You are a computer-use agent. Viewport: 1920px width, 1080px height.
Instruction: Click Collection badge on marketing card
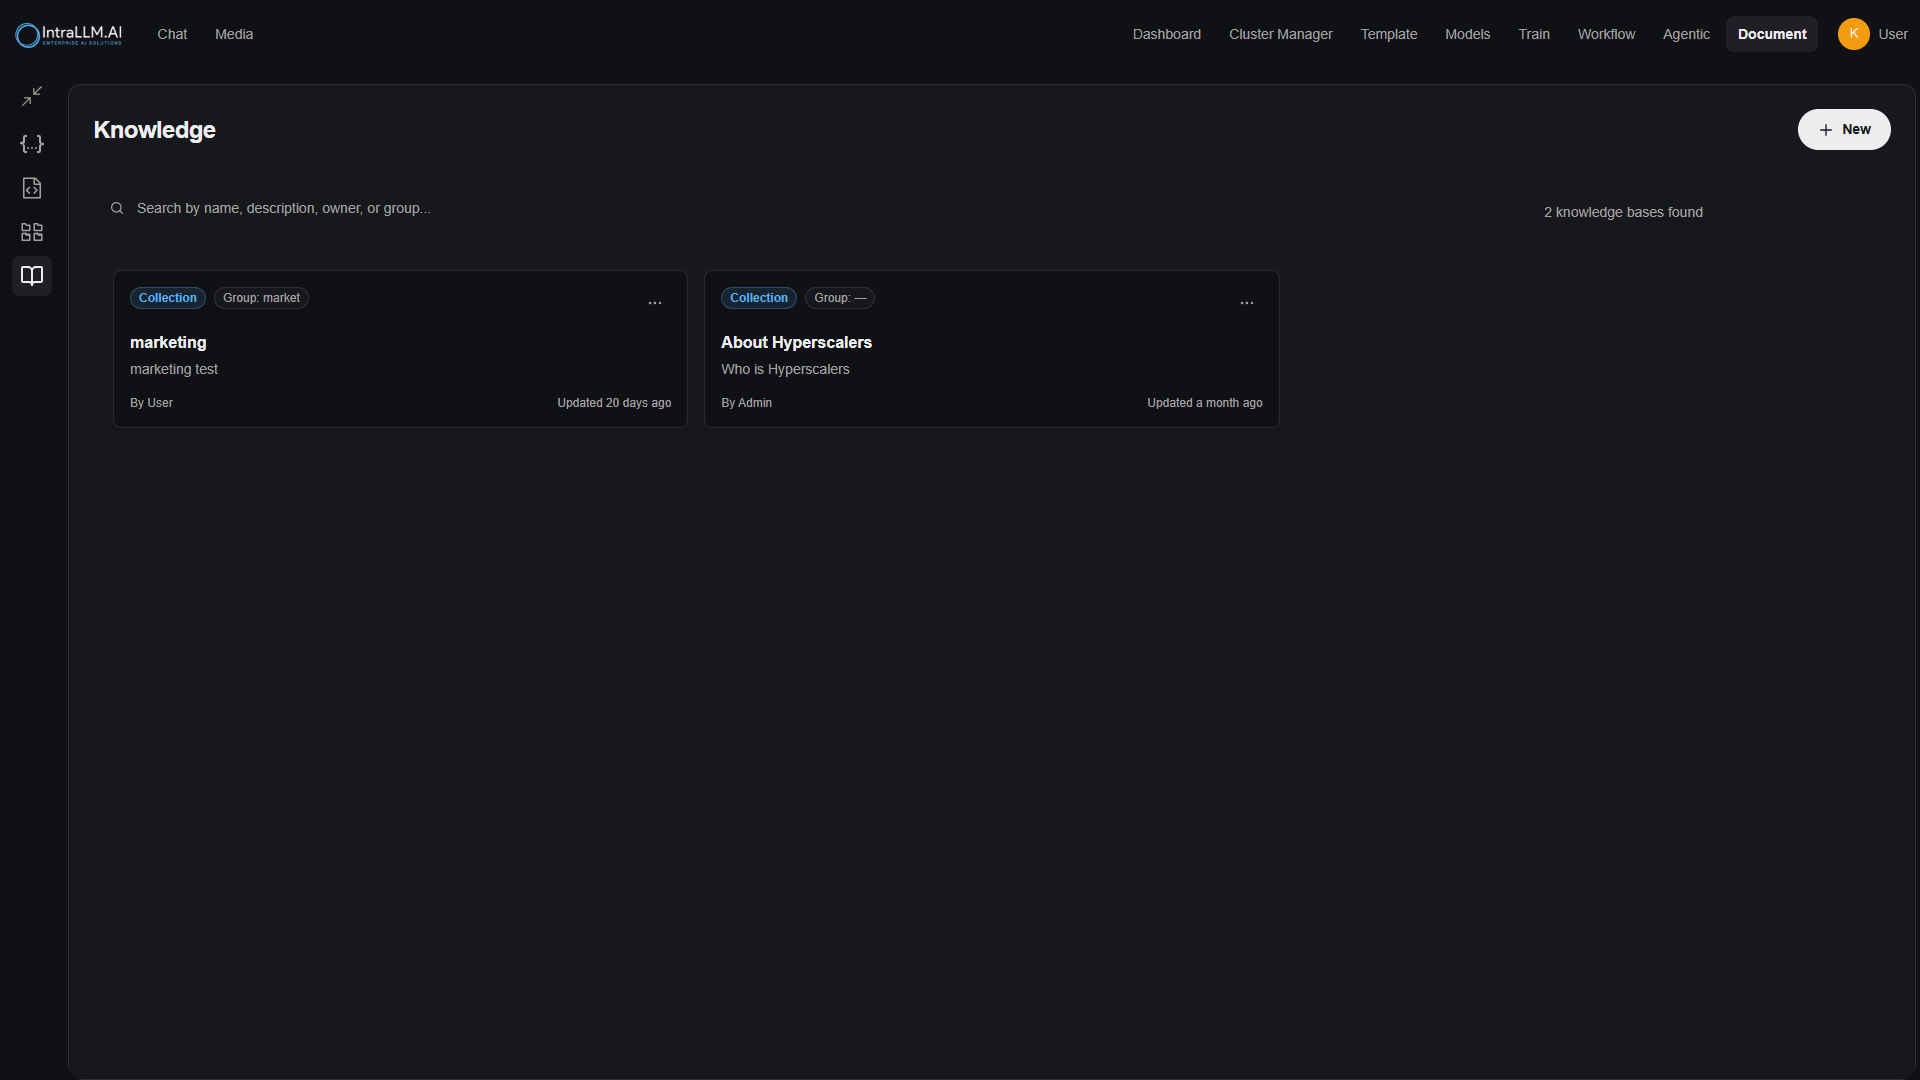(x=168, y=298)
